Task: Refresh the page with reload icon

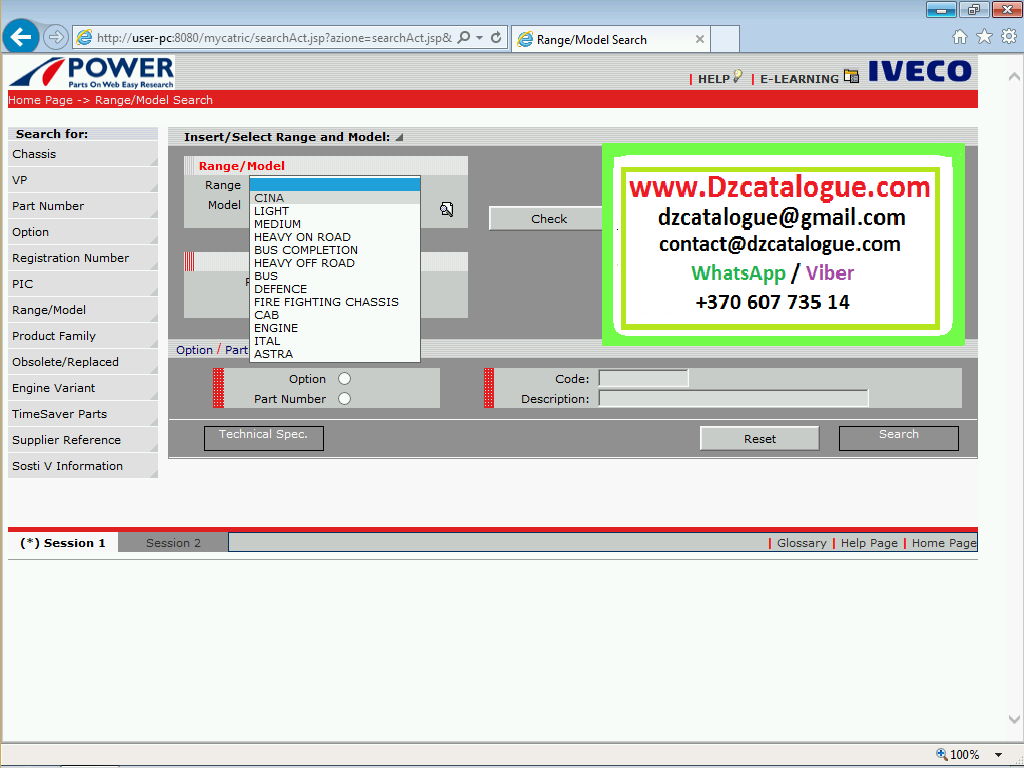Action: tap(496, 37)
